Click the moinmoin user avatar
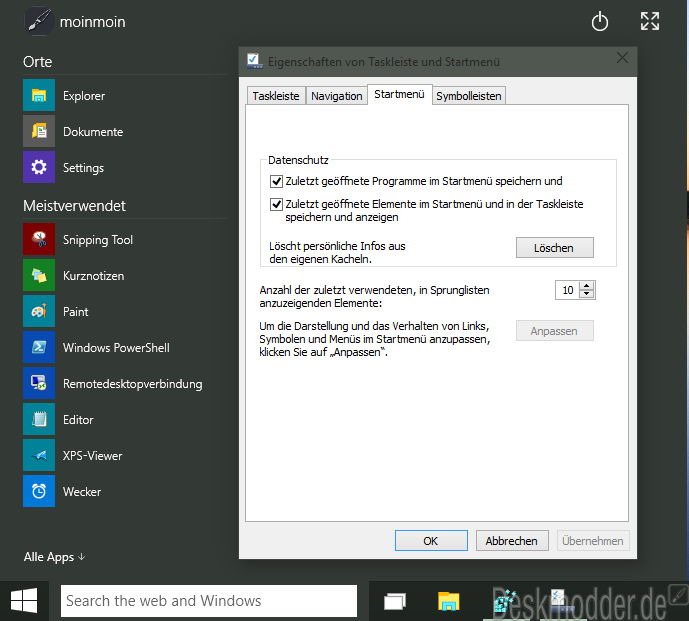This screenshot has width=689, height=621. (x=39, y=21)
